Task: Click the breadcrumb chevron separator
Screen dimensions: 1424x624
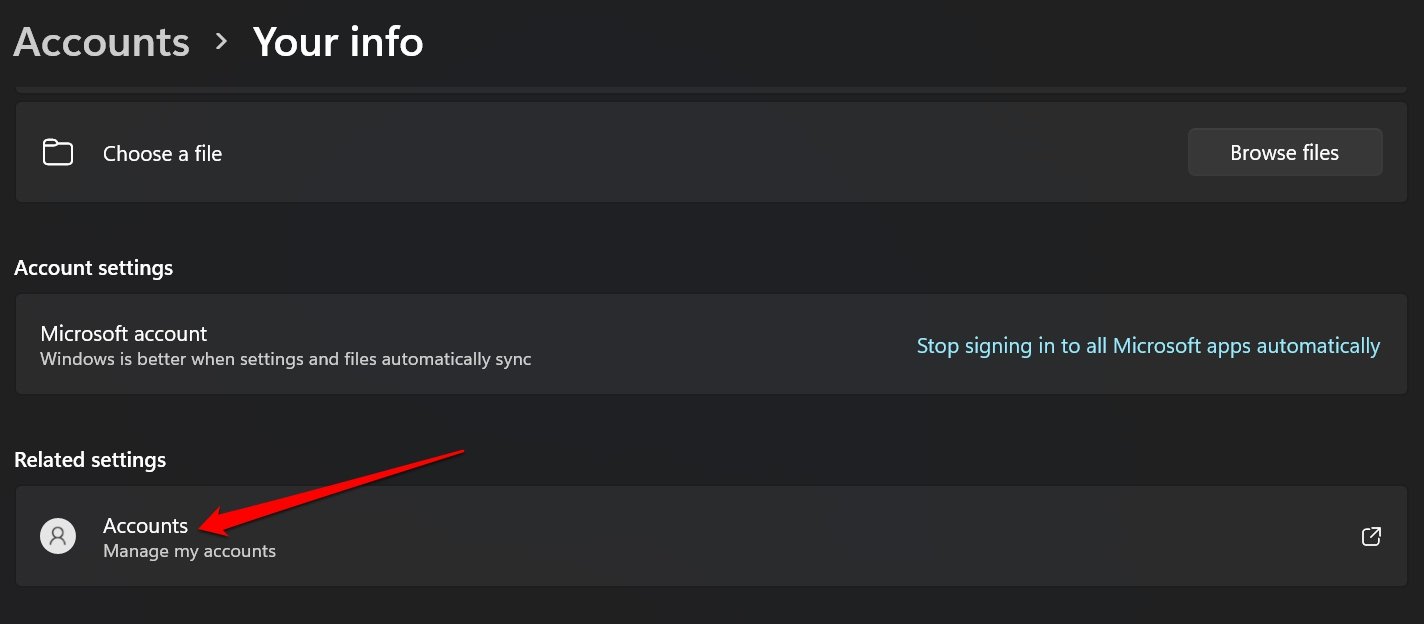Action: pyautogui.click(x=221, y=42)
